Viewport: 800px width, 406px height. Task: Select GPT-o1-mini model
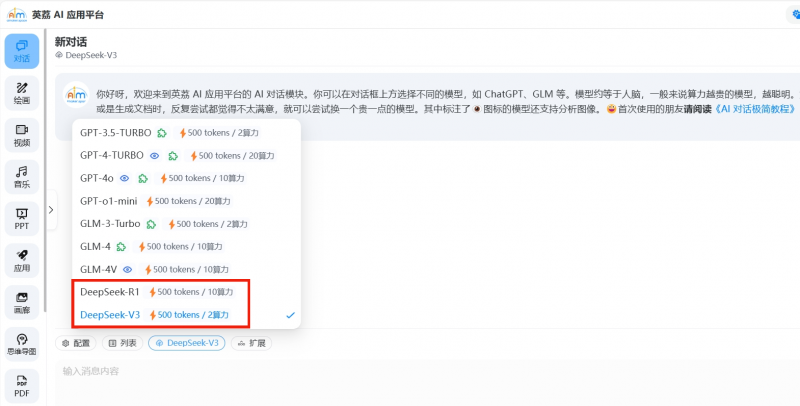click(186, 201)
